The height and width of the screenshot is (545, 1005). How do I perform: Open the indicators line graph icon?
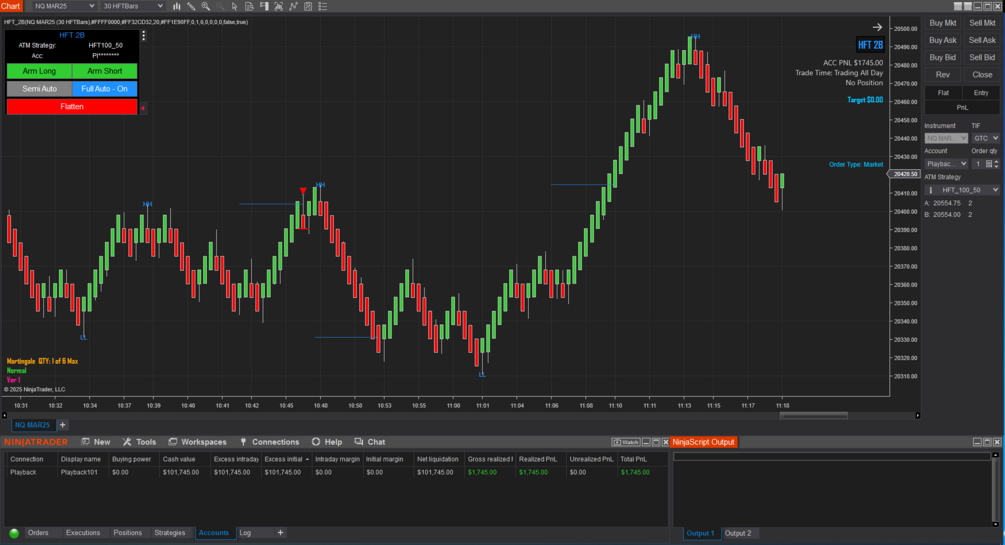294,6
